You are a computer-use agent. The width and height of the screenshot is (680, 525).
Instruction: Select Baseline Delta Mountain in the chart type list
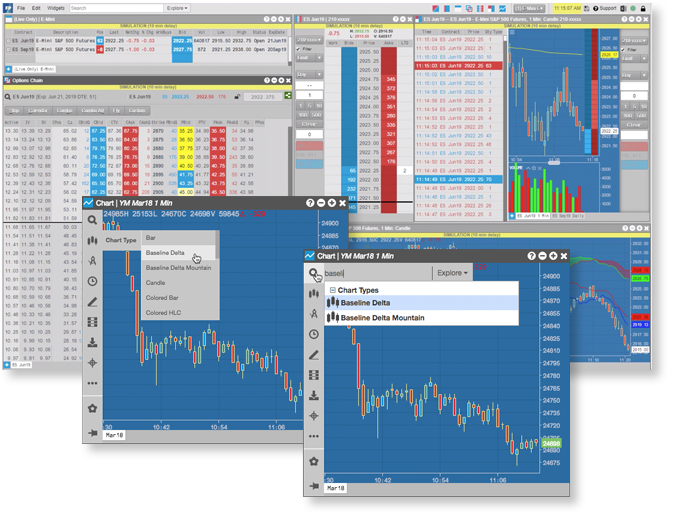pos(178,268)
